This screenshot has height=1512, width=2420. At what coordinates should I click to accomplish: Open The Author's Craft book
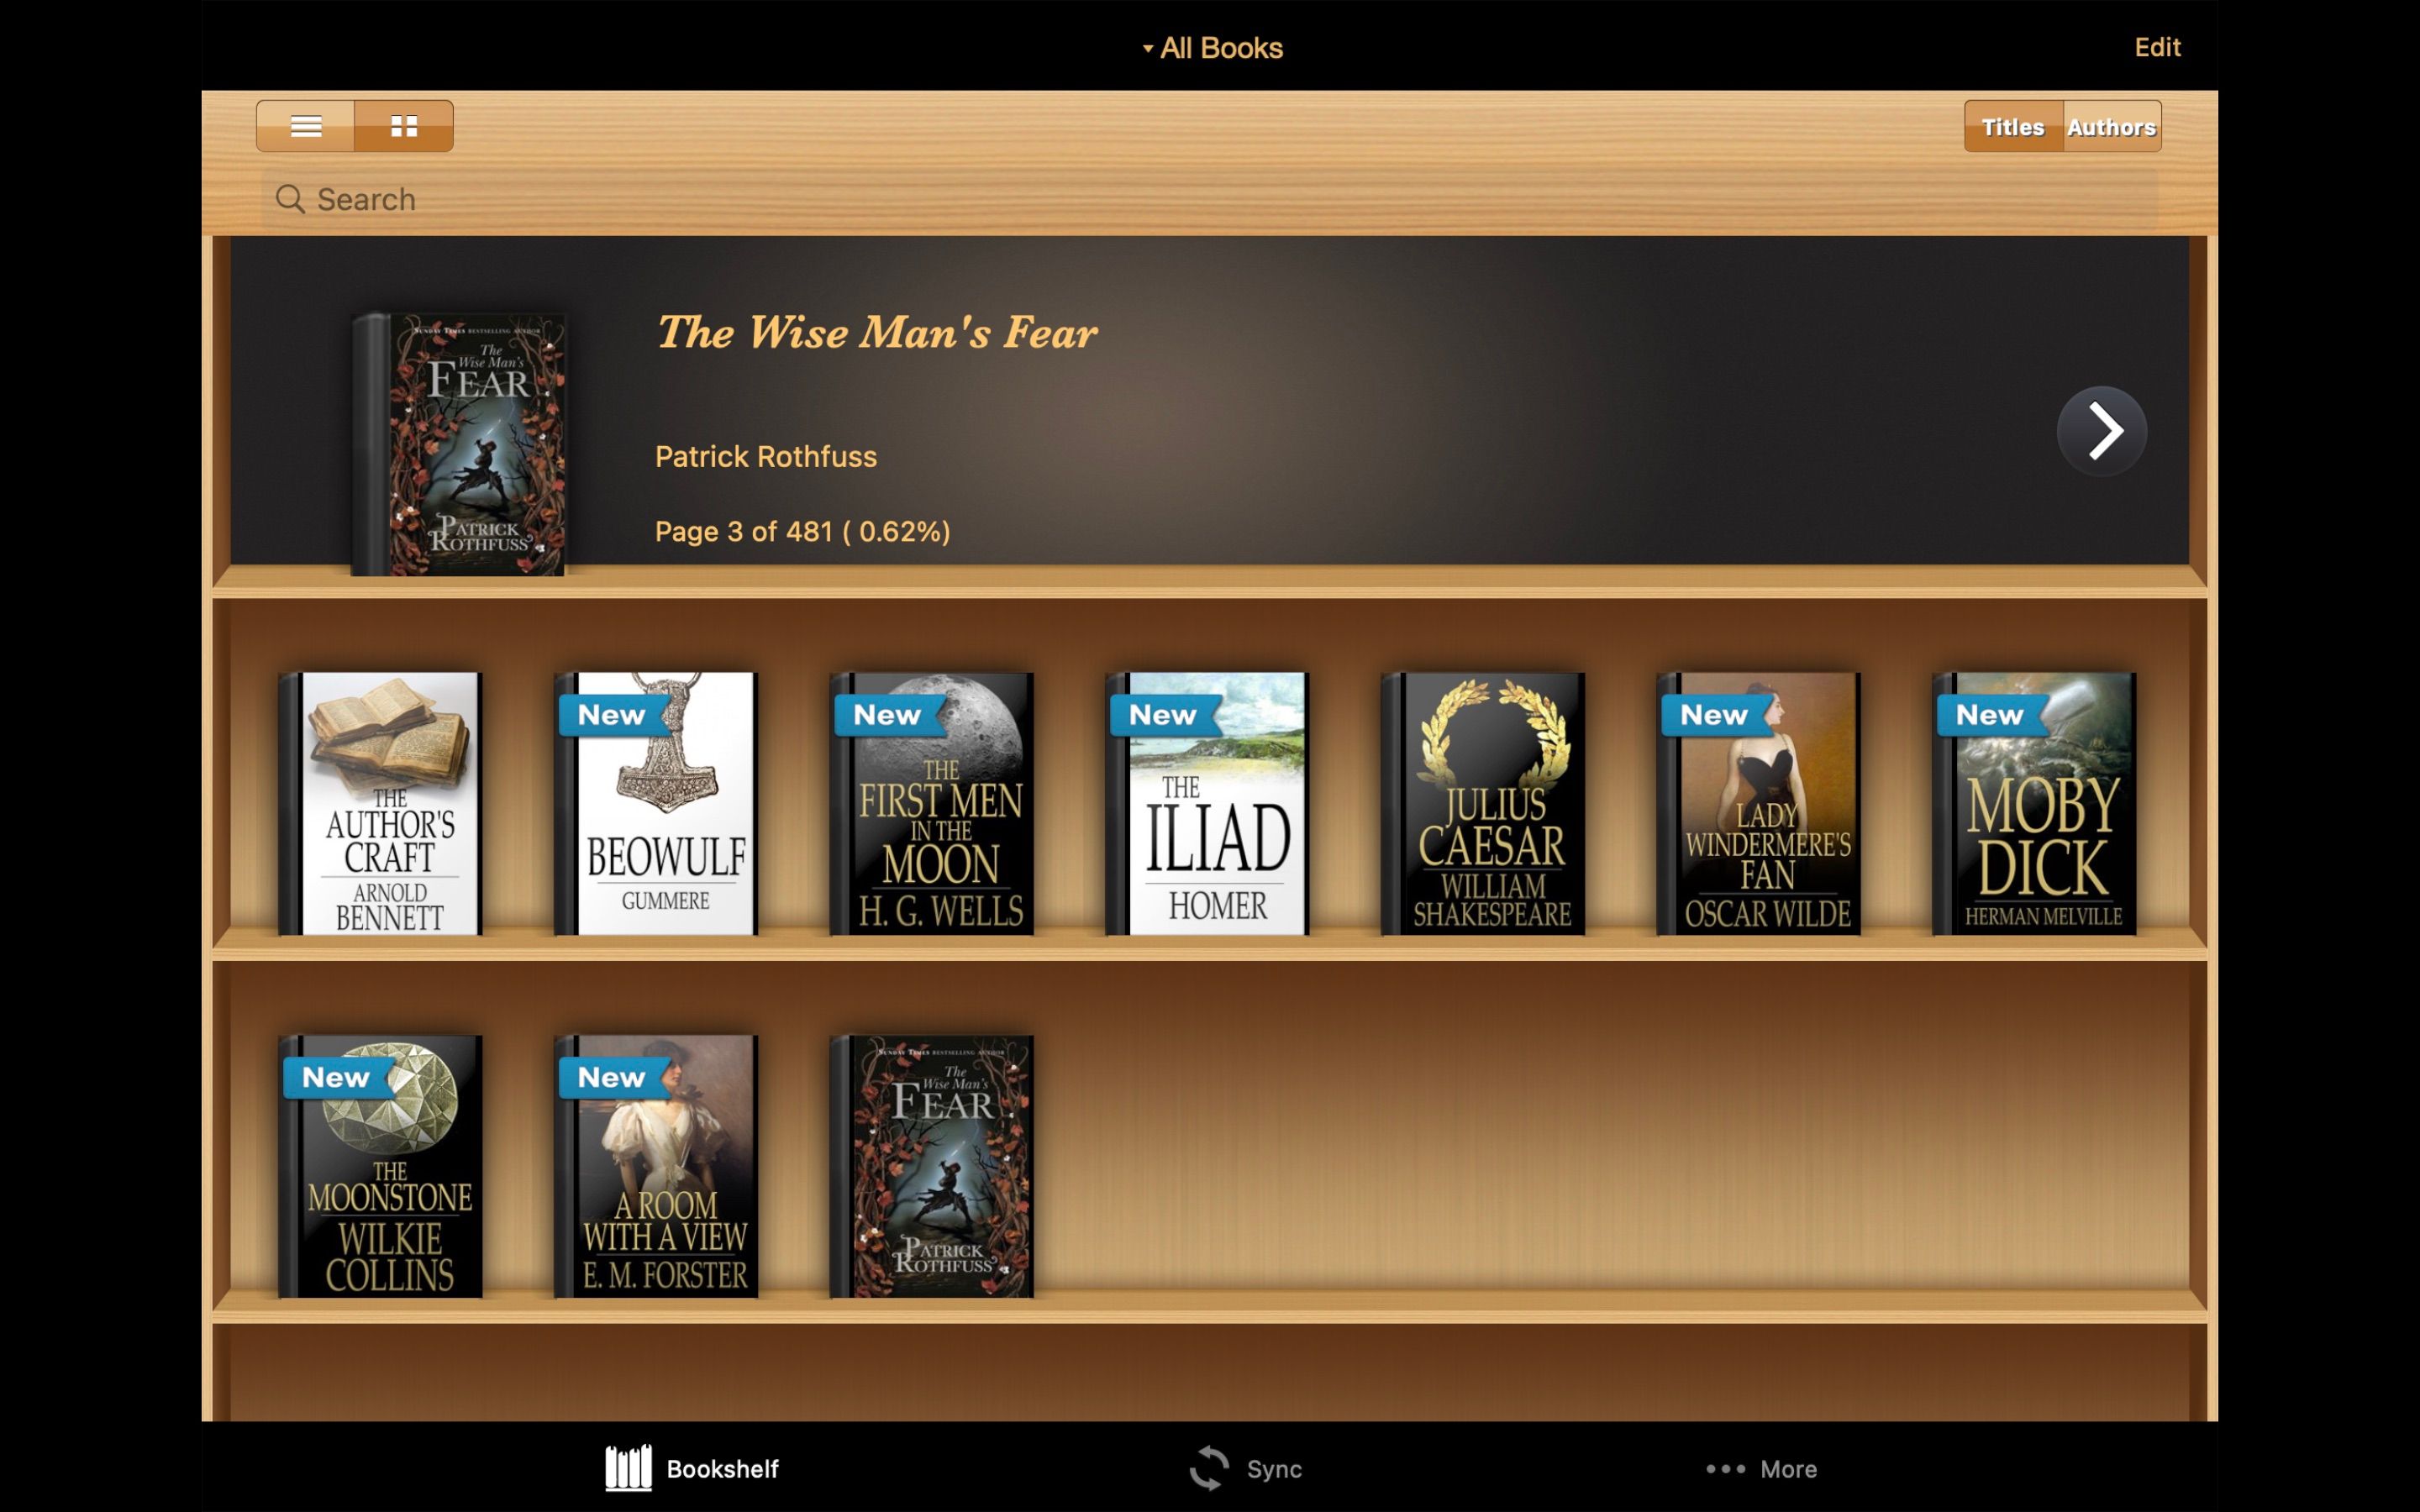click(381, 803)
